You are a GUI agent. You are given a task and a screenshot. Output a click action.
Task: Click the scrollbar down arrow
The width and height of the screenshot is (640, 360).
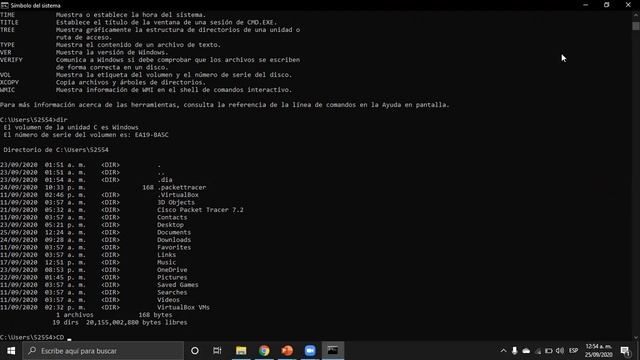pyautogui.click(x=636, y=338)
